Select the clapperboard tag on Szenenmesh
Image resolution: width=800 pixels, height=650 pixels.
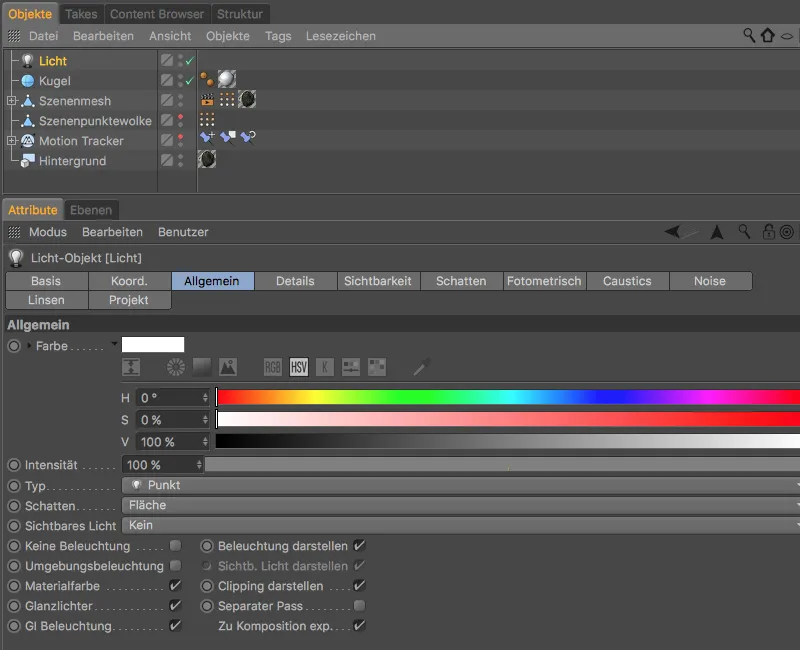207,99
